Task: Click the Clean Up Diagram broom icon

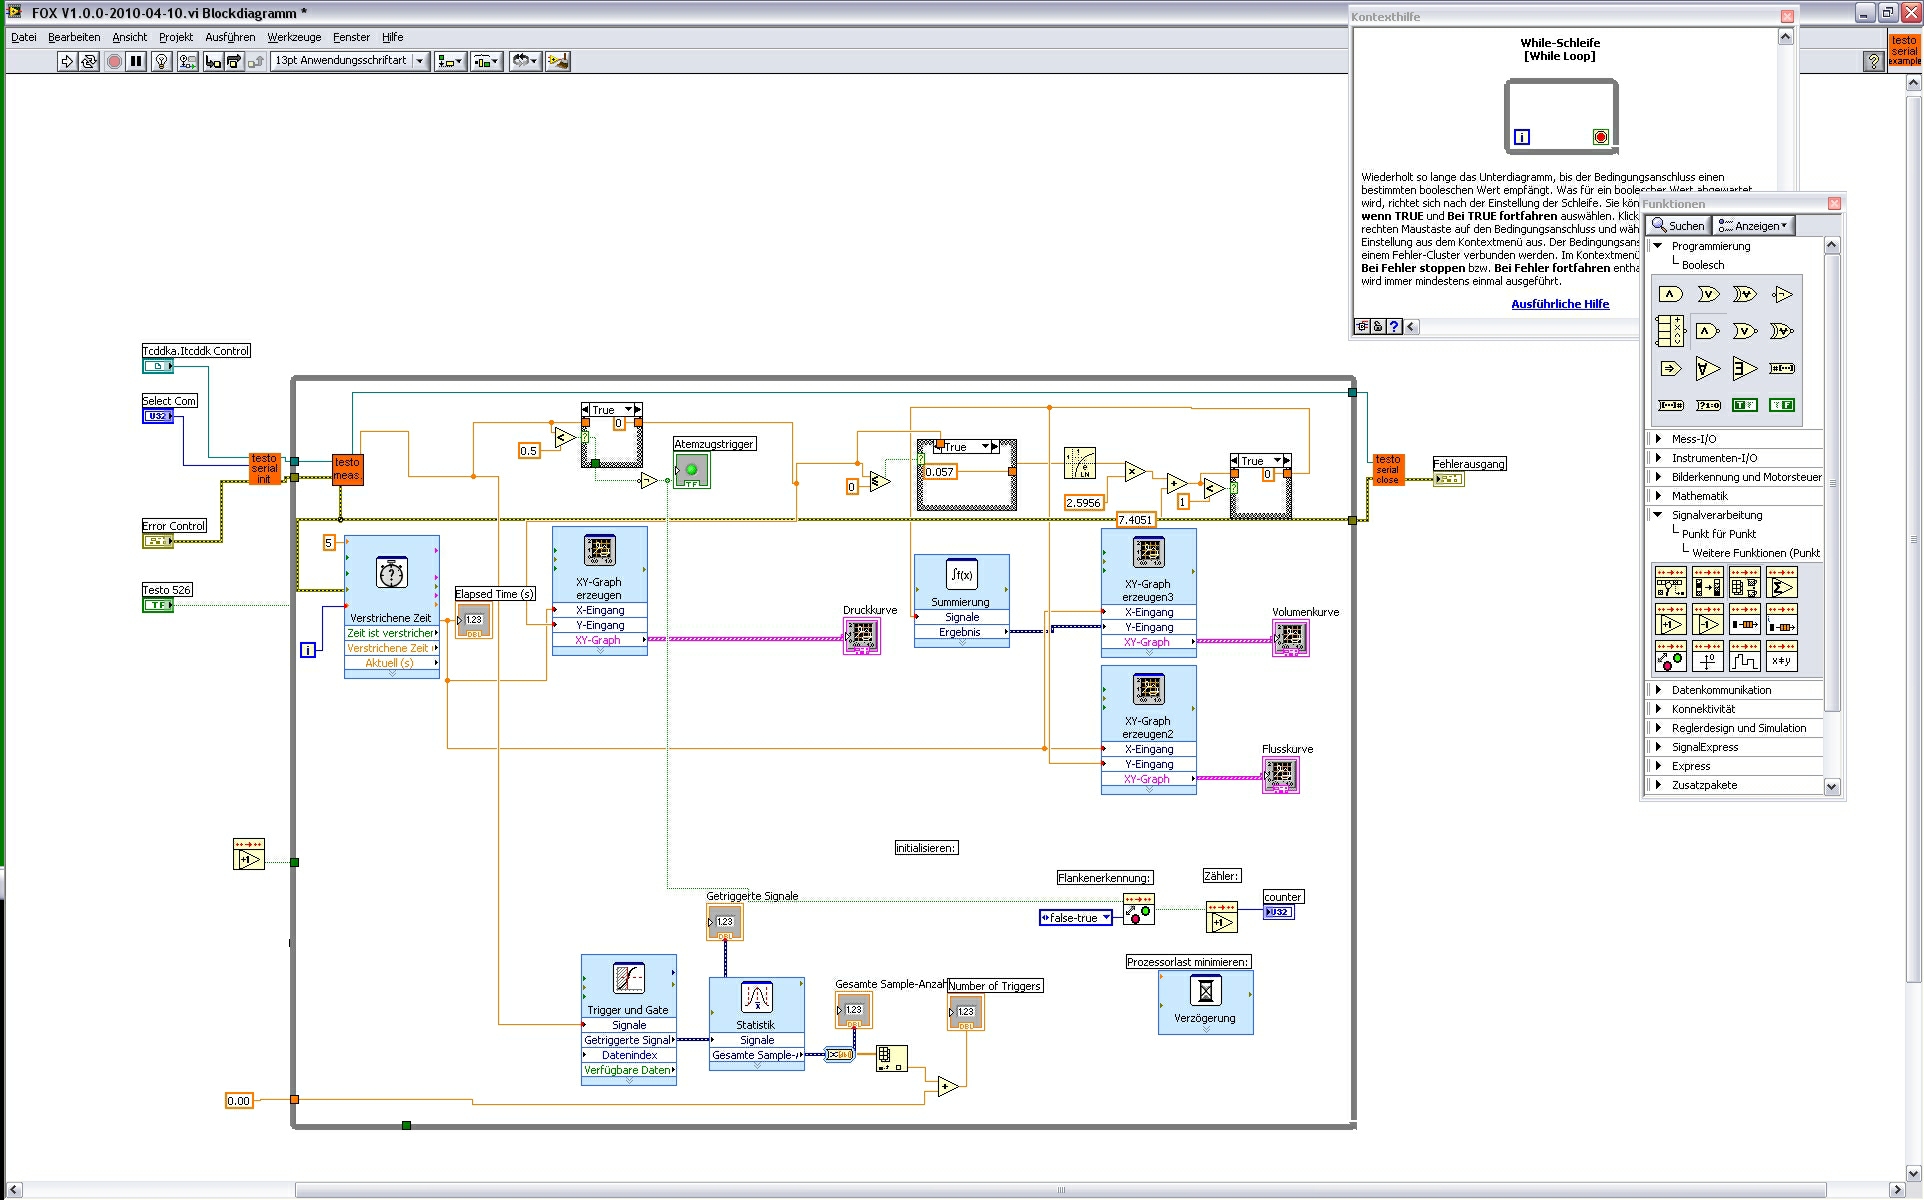Action: coord(558,62)
